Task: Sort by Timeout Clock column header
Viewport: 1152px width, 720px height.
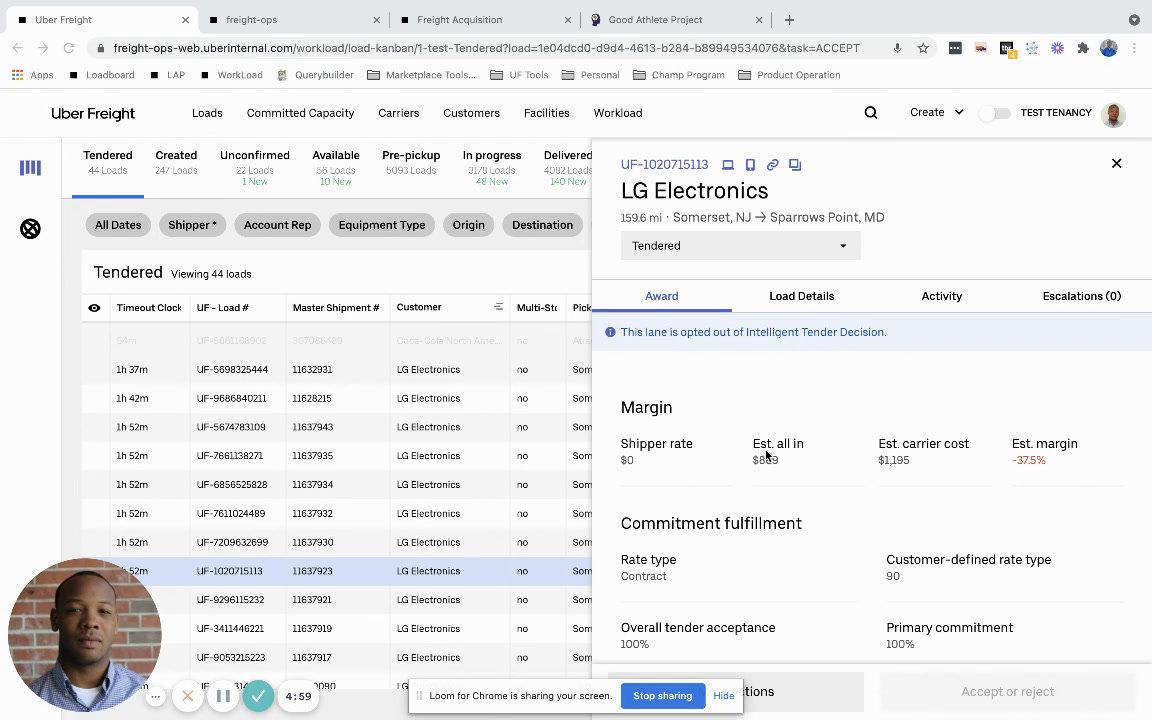Action: click(x=149, y=308)
